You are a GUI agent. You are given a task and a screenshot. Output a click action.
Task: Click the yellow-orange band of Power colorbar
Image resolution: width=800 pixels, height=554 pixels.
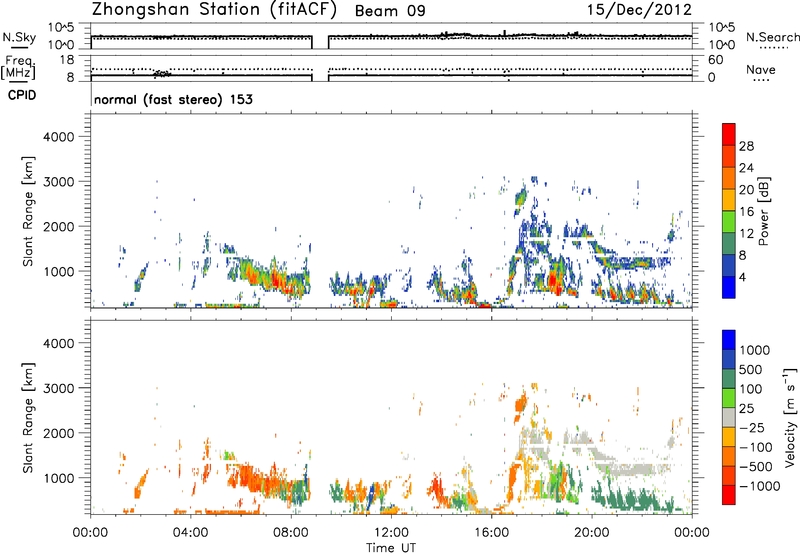click(729, 200)
